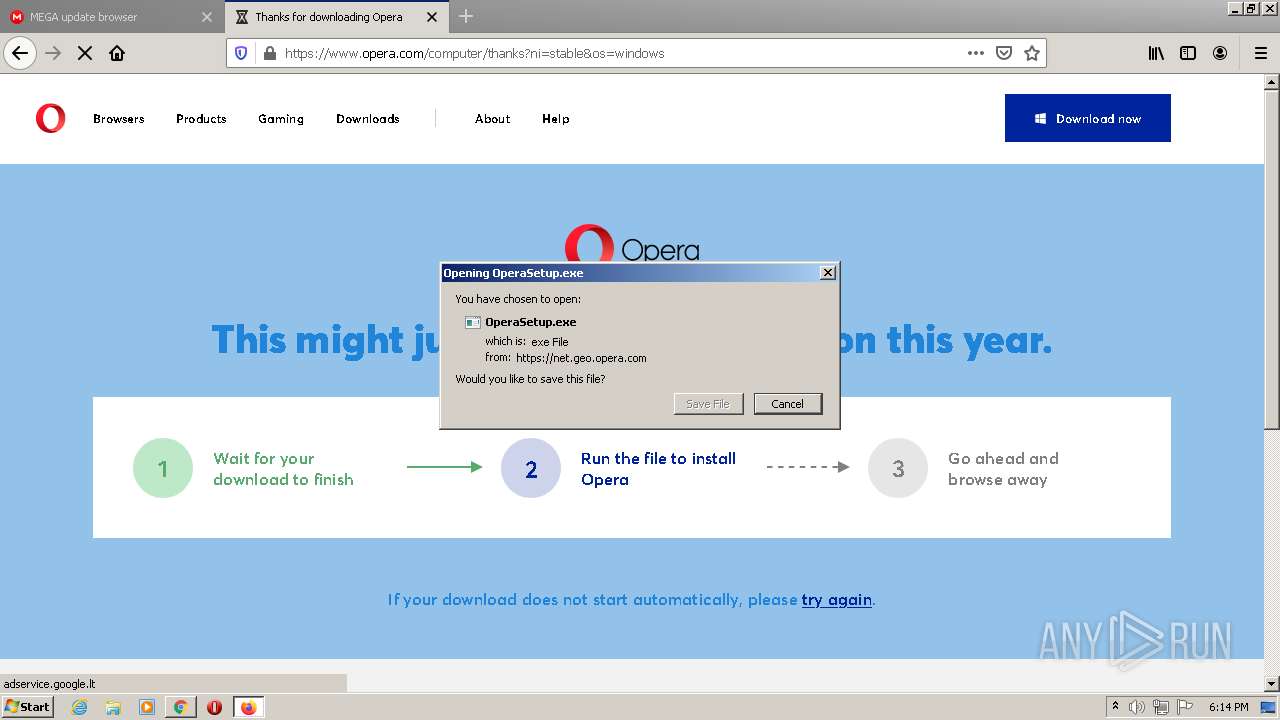Viewport: 1280px width, 720px height.
Task: Close the Opening OperaSetup.exe dialog
Action: click(x=828, y=273)
